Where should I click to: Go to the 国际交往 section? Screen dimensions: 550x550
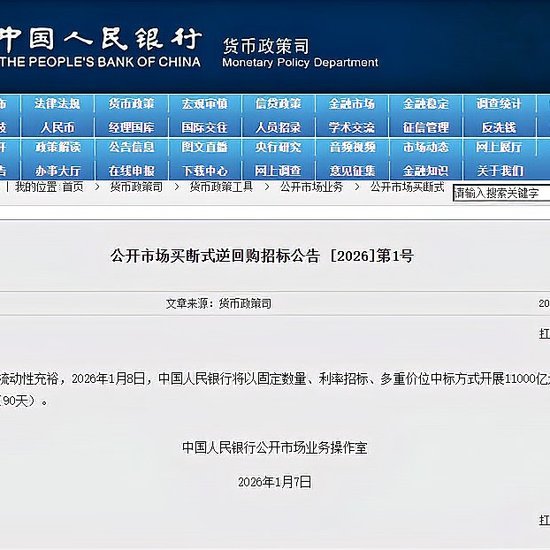pyautogui.click(x=205, y=128)
